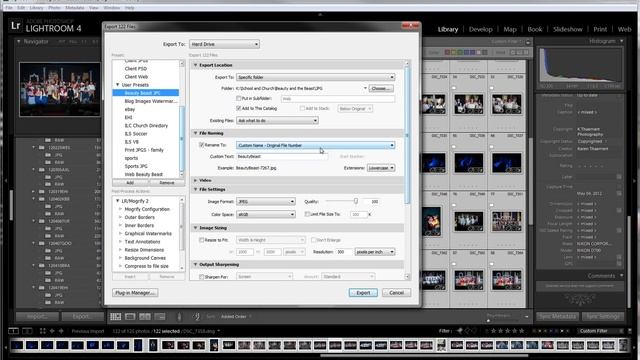Click Add under the Preset list

pyautogui.click(x=130, y=182)
